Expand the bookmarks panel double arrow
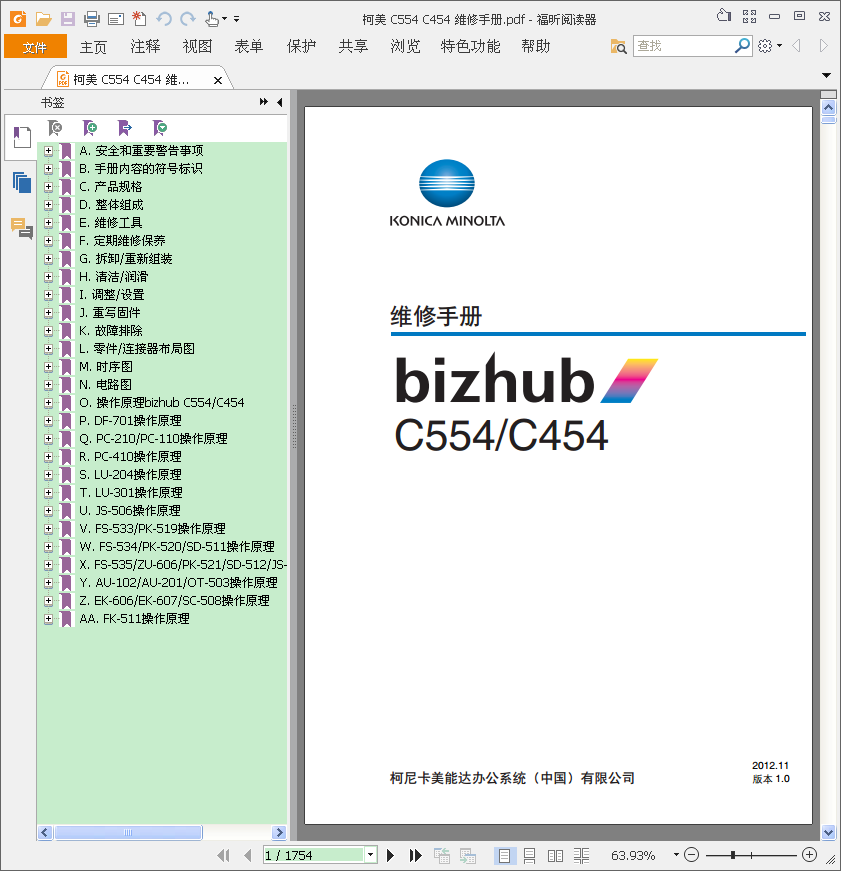Image resolution: width=841 pixels, height=871 pixels. coord(263,102)
